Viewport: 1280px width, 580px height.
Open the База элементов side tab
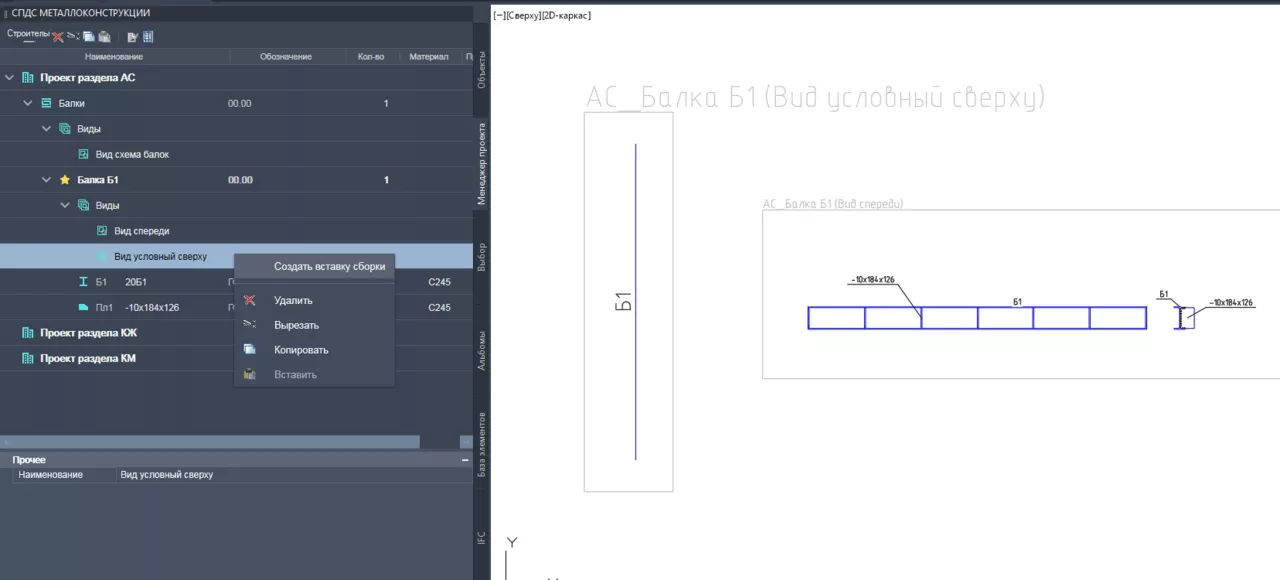click(482, 443)
